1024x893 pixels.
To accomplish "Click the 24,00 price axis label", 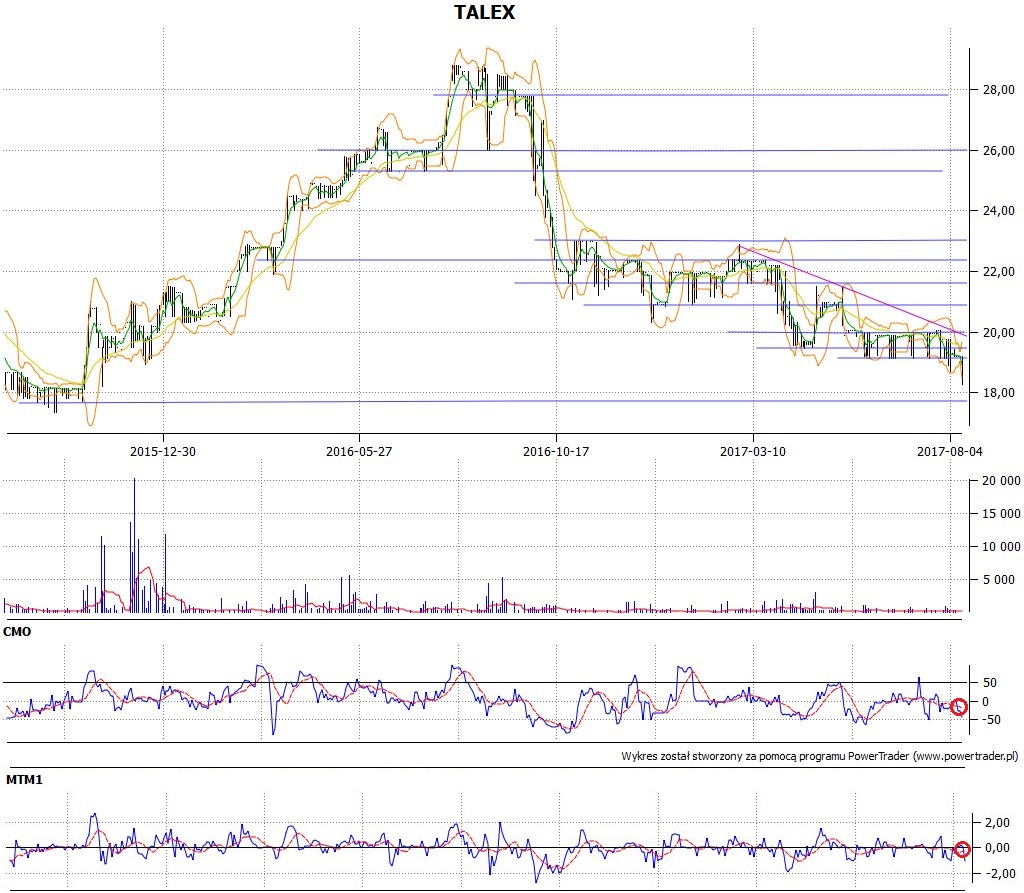I will click(999, 210).
